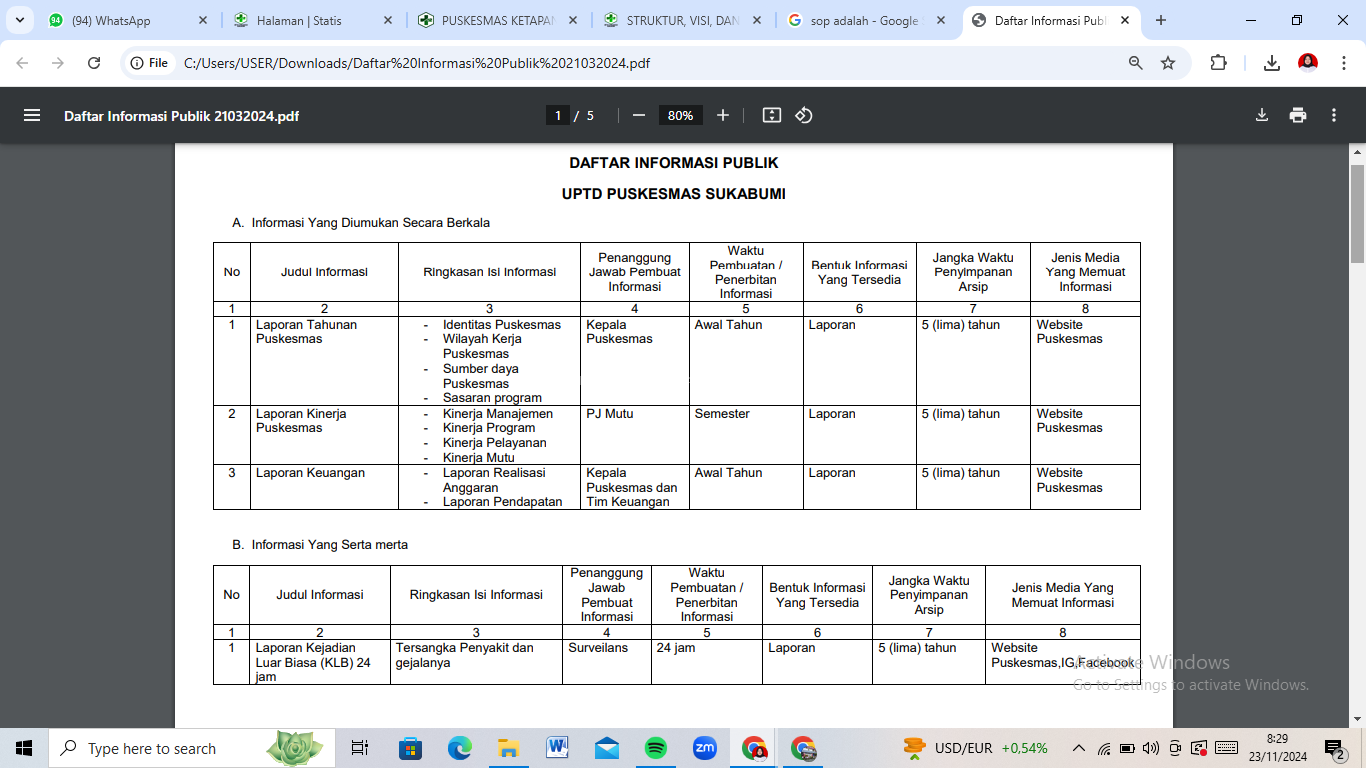Image resolution: width=1366 pixels, height=768 pixels.
Task: Reload the current page
Action: (94, 63)
